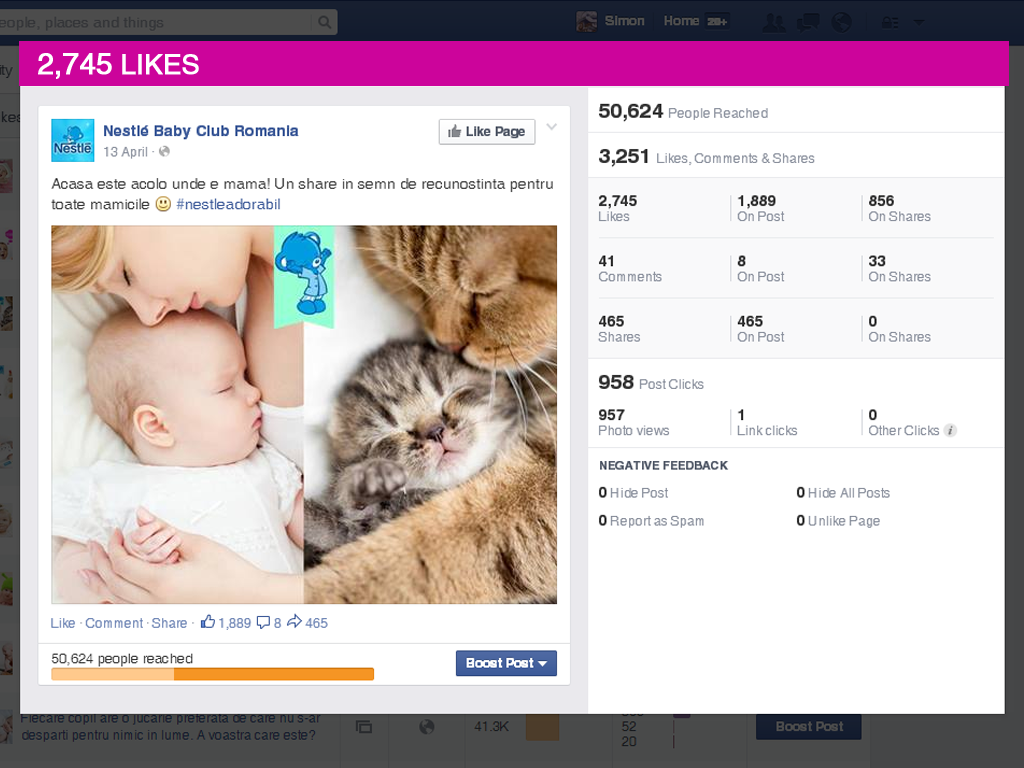Click Comment under the post
The width and height of the screenshot is (1024, 768).
pyautogui.click(x=114, y=623)
